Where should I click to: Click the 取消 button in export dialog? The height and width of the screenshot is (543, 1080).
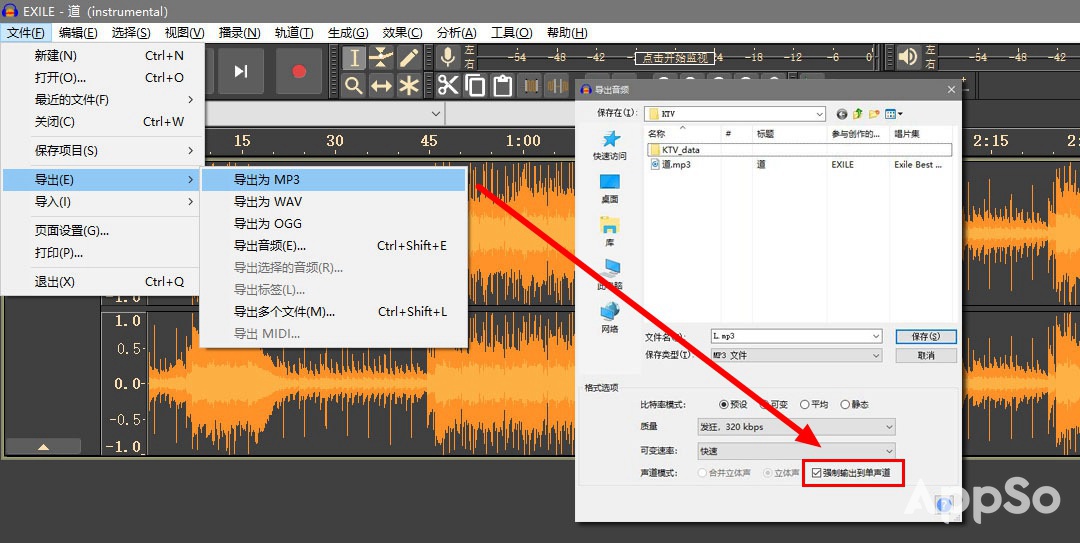pyautogui.click(x=926, y=355)
